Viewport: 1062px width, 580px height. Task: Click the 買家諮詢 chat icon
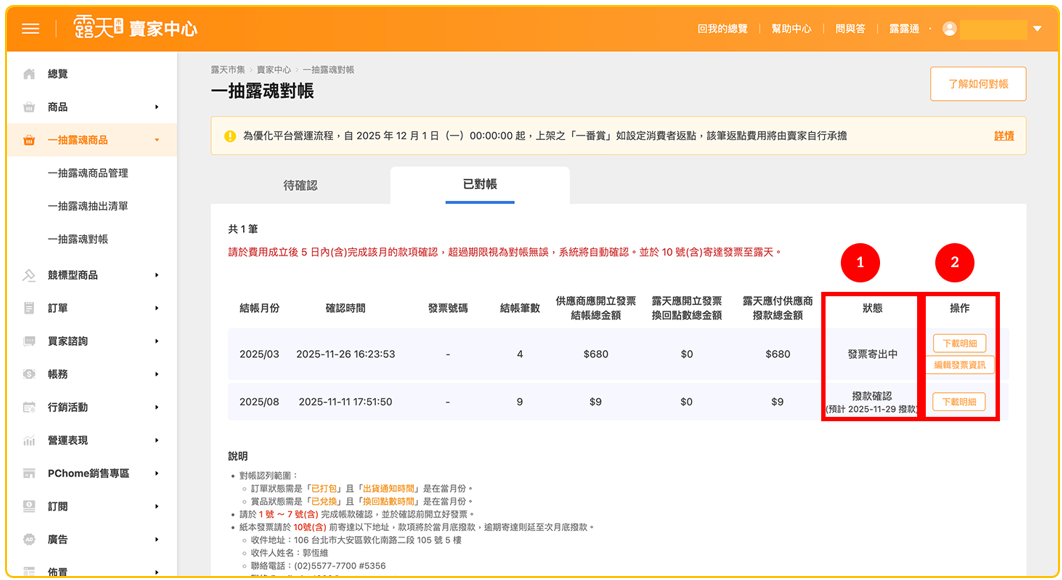(29, 341)
